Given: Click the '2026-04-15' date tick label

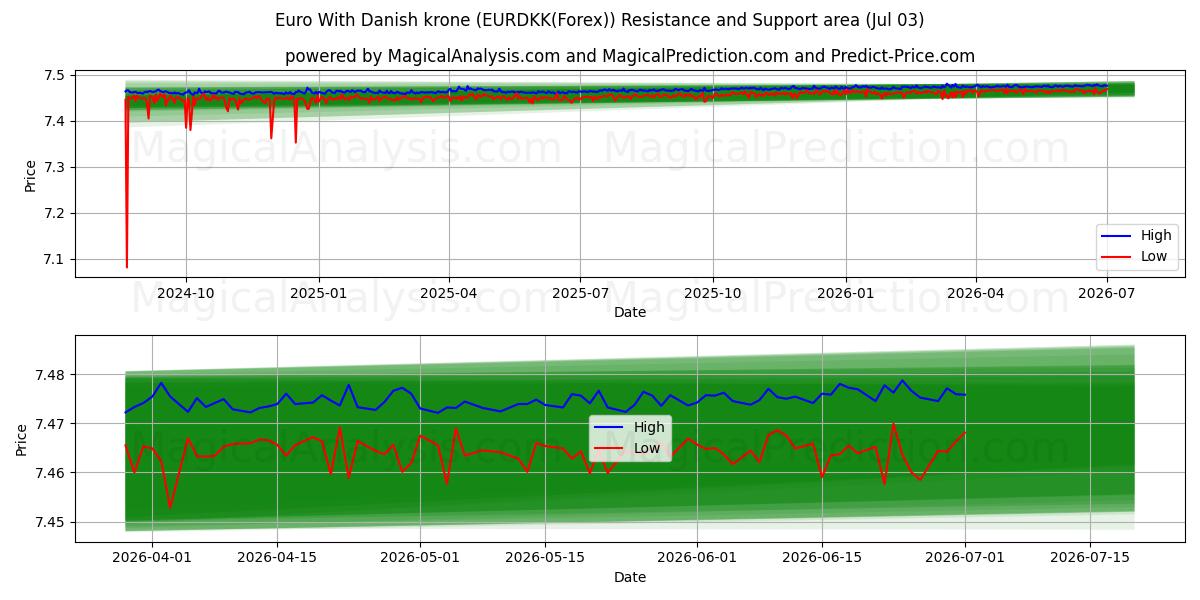Looking at the screenshot, I should tap(277, 558).
